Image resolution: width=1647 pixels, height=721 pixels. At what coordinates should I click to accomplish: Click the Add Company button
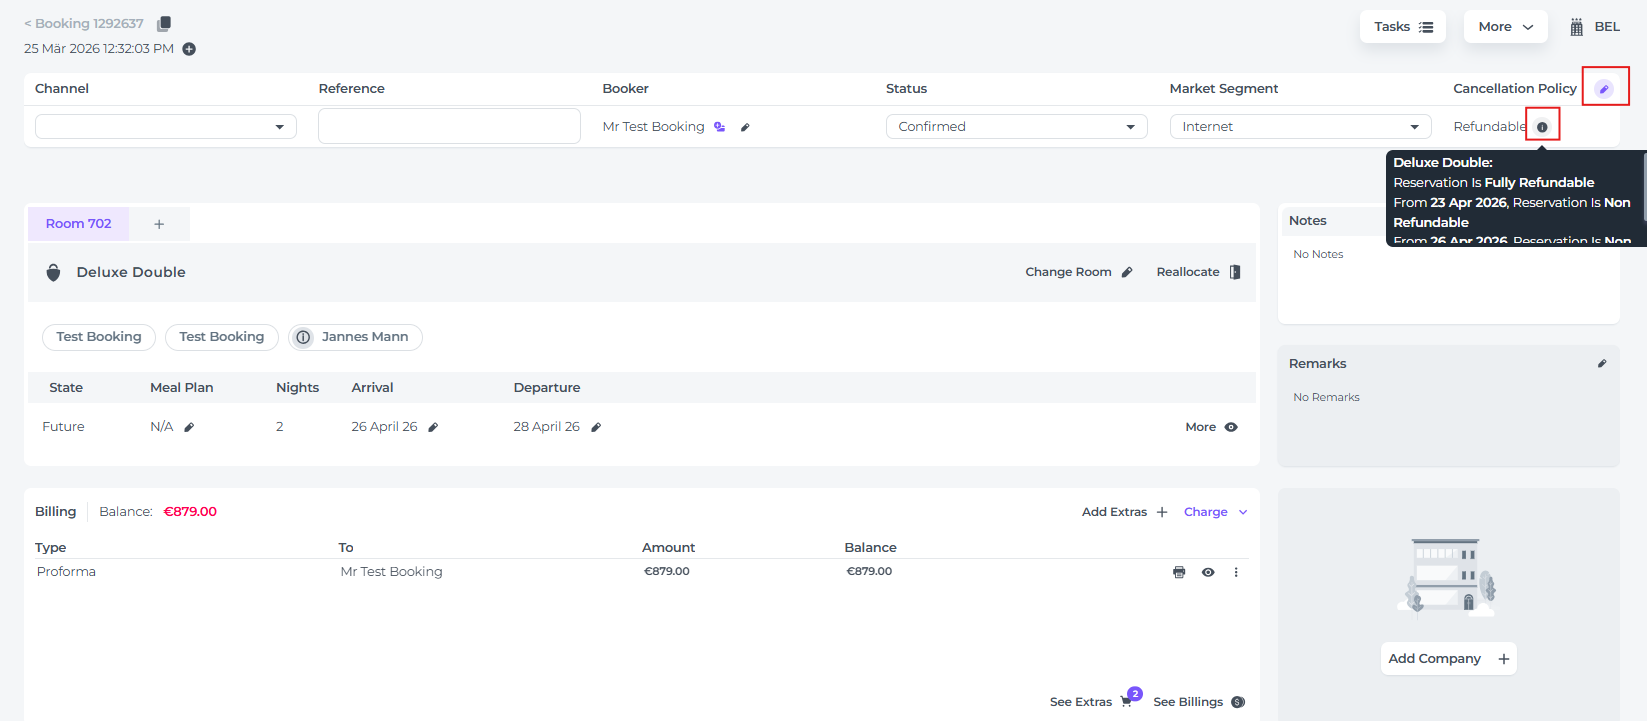point(1448,659)
